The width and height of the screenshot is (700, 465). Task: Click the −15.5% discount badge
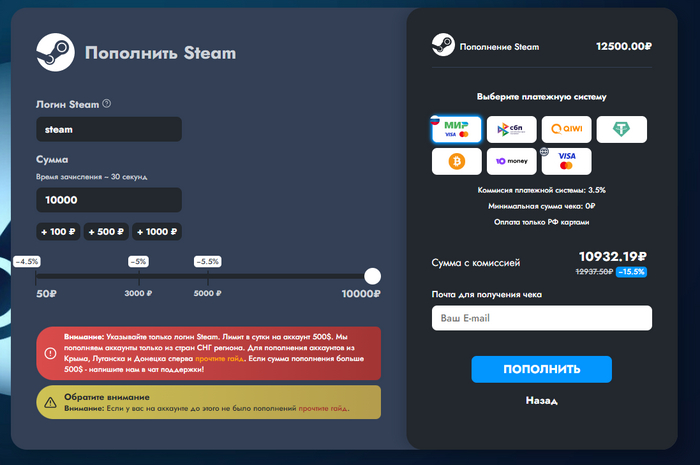pos(631,272)
